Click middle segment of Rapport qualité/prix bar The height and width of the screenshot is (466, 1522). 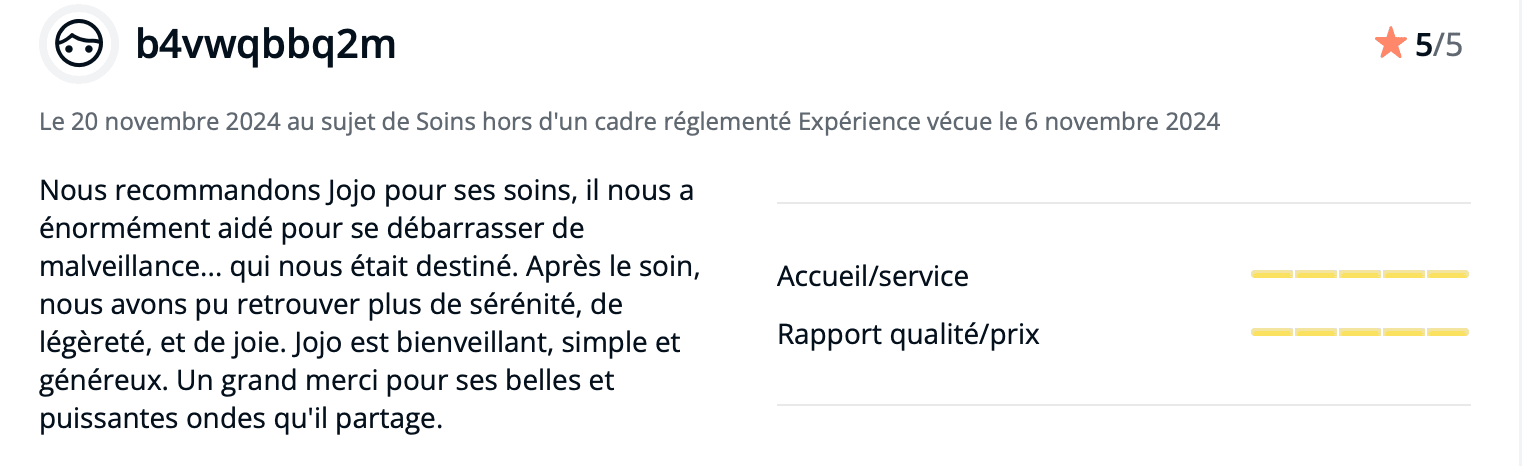1360,331
